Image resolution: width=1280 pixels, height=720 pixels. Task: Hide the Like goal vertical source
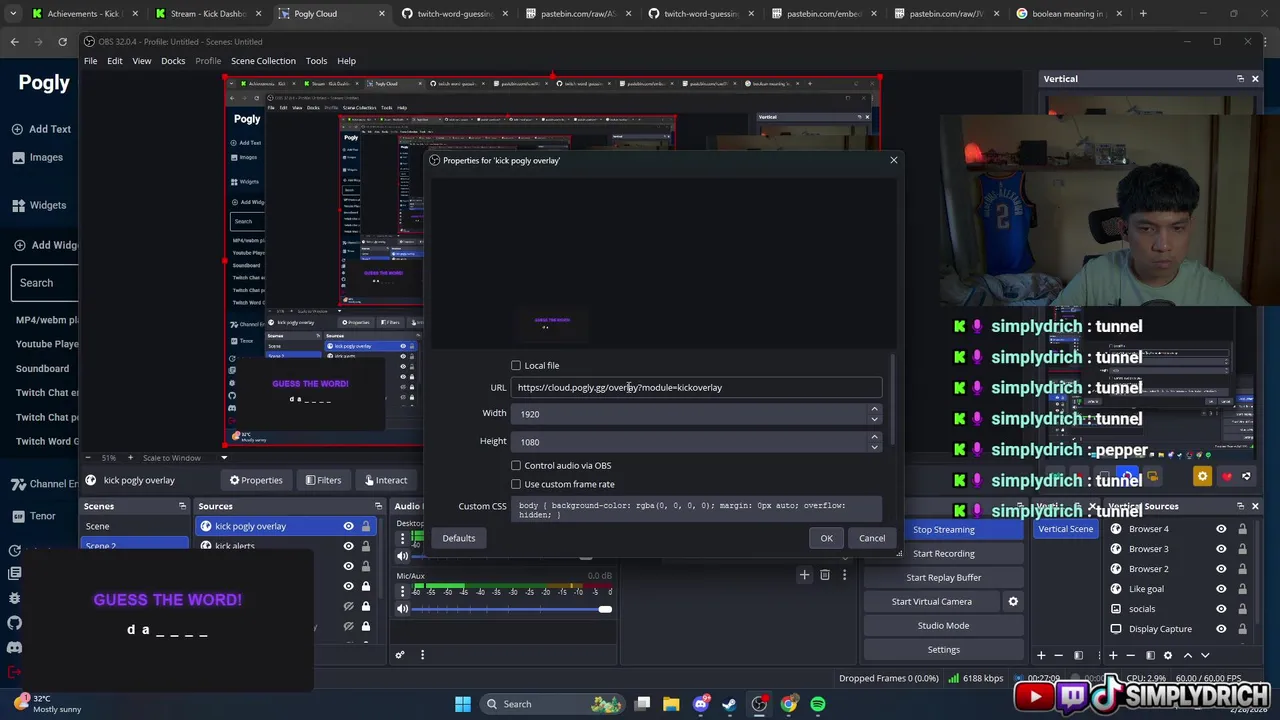1221,589
